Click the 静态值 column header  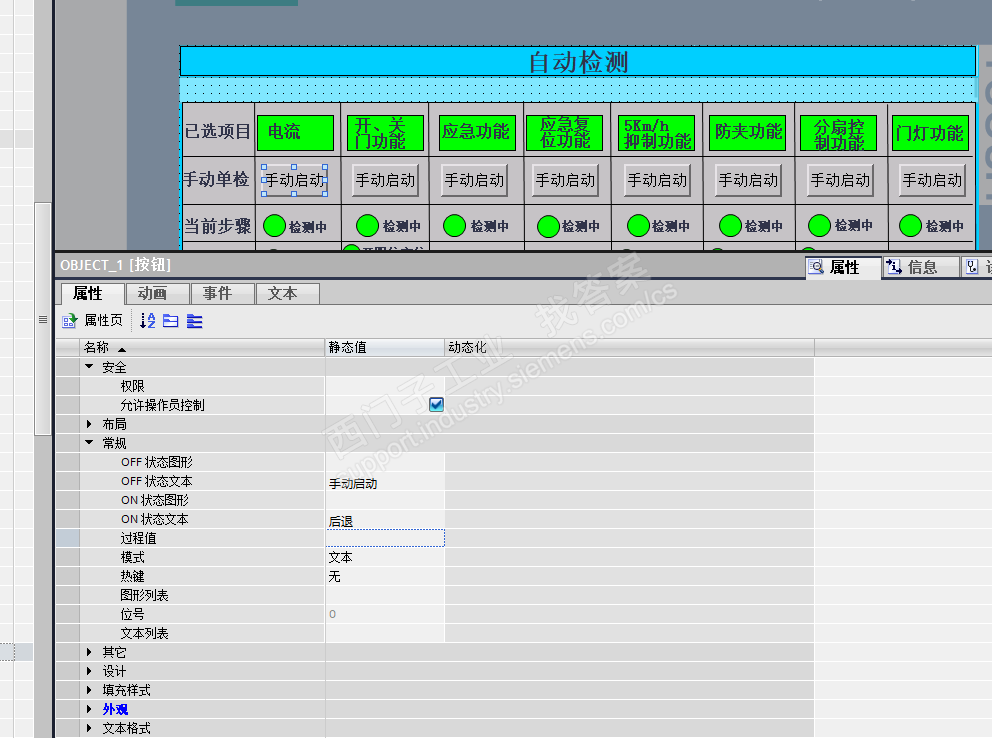(385, 347)
